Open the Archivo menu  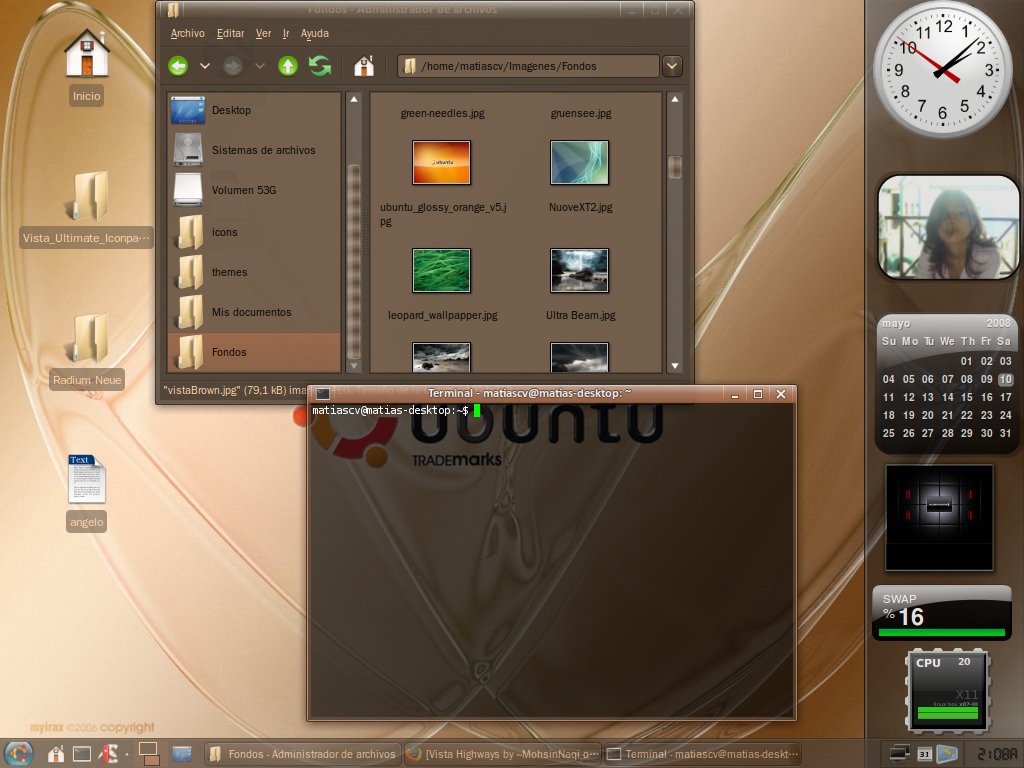coord(187,33)
